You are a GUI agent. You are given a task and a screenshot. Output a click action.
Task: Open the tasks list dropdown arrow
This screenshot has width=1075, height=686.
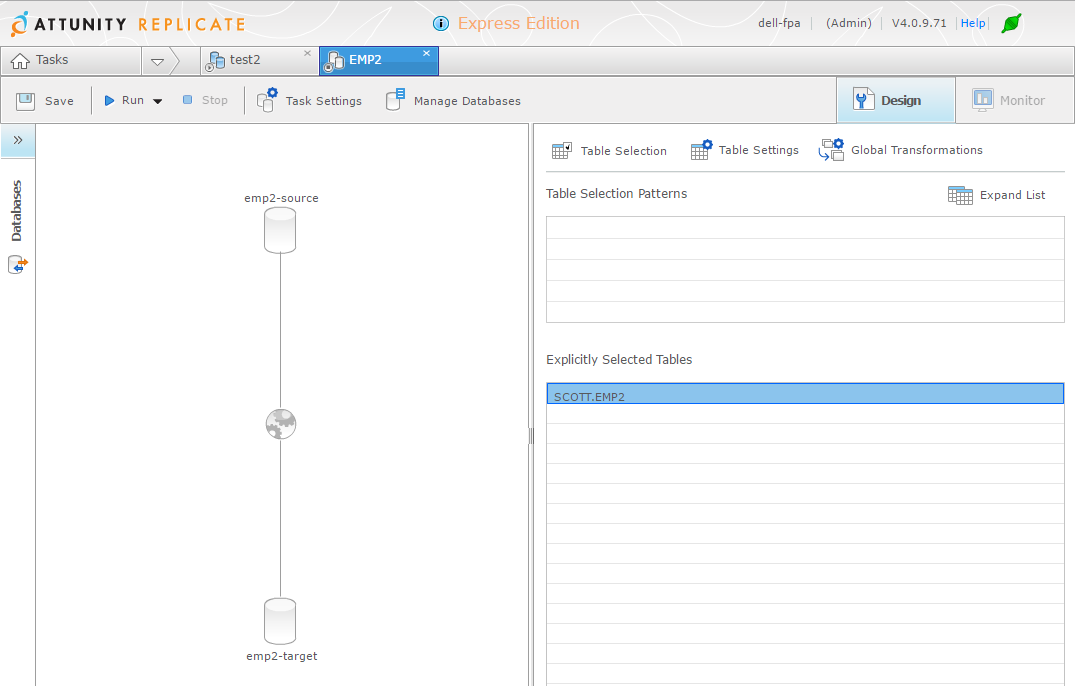[157, 62]
